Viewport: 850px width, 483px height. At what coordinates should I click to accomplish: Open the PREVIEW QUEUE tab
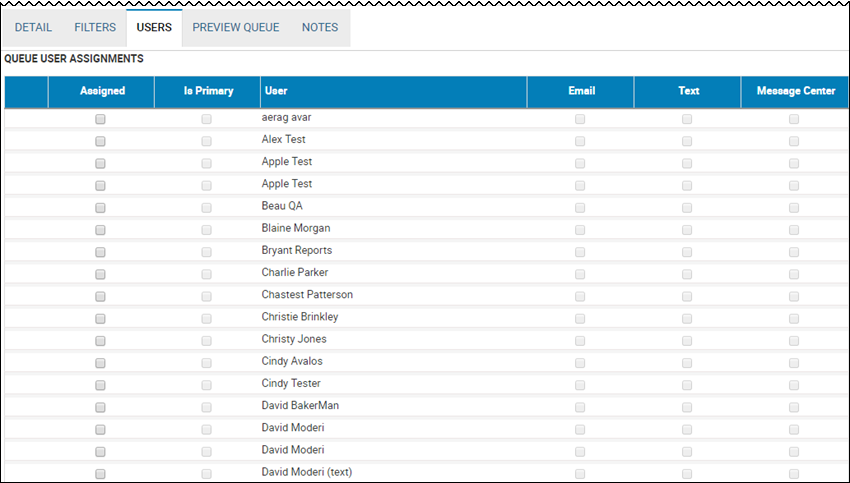pyautogui.click(x=236, y=27)
